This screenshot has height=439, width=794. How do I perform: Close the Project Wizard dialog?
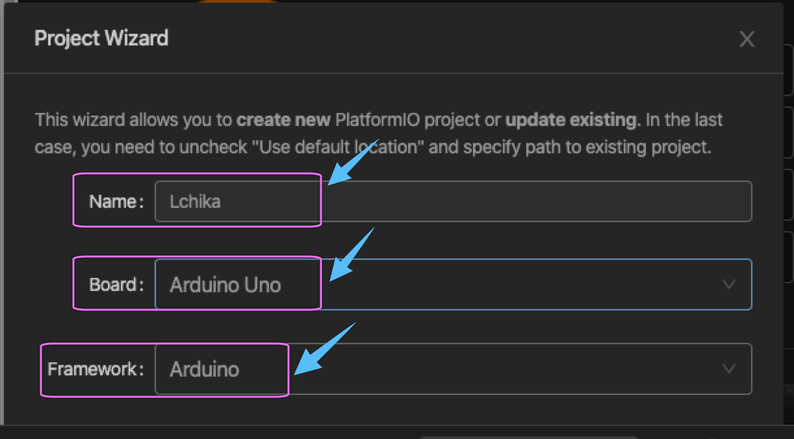(x=746, y=39)
